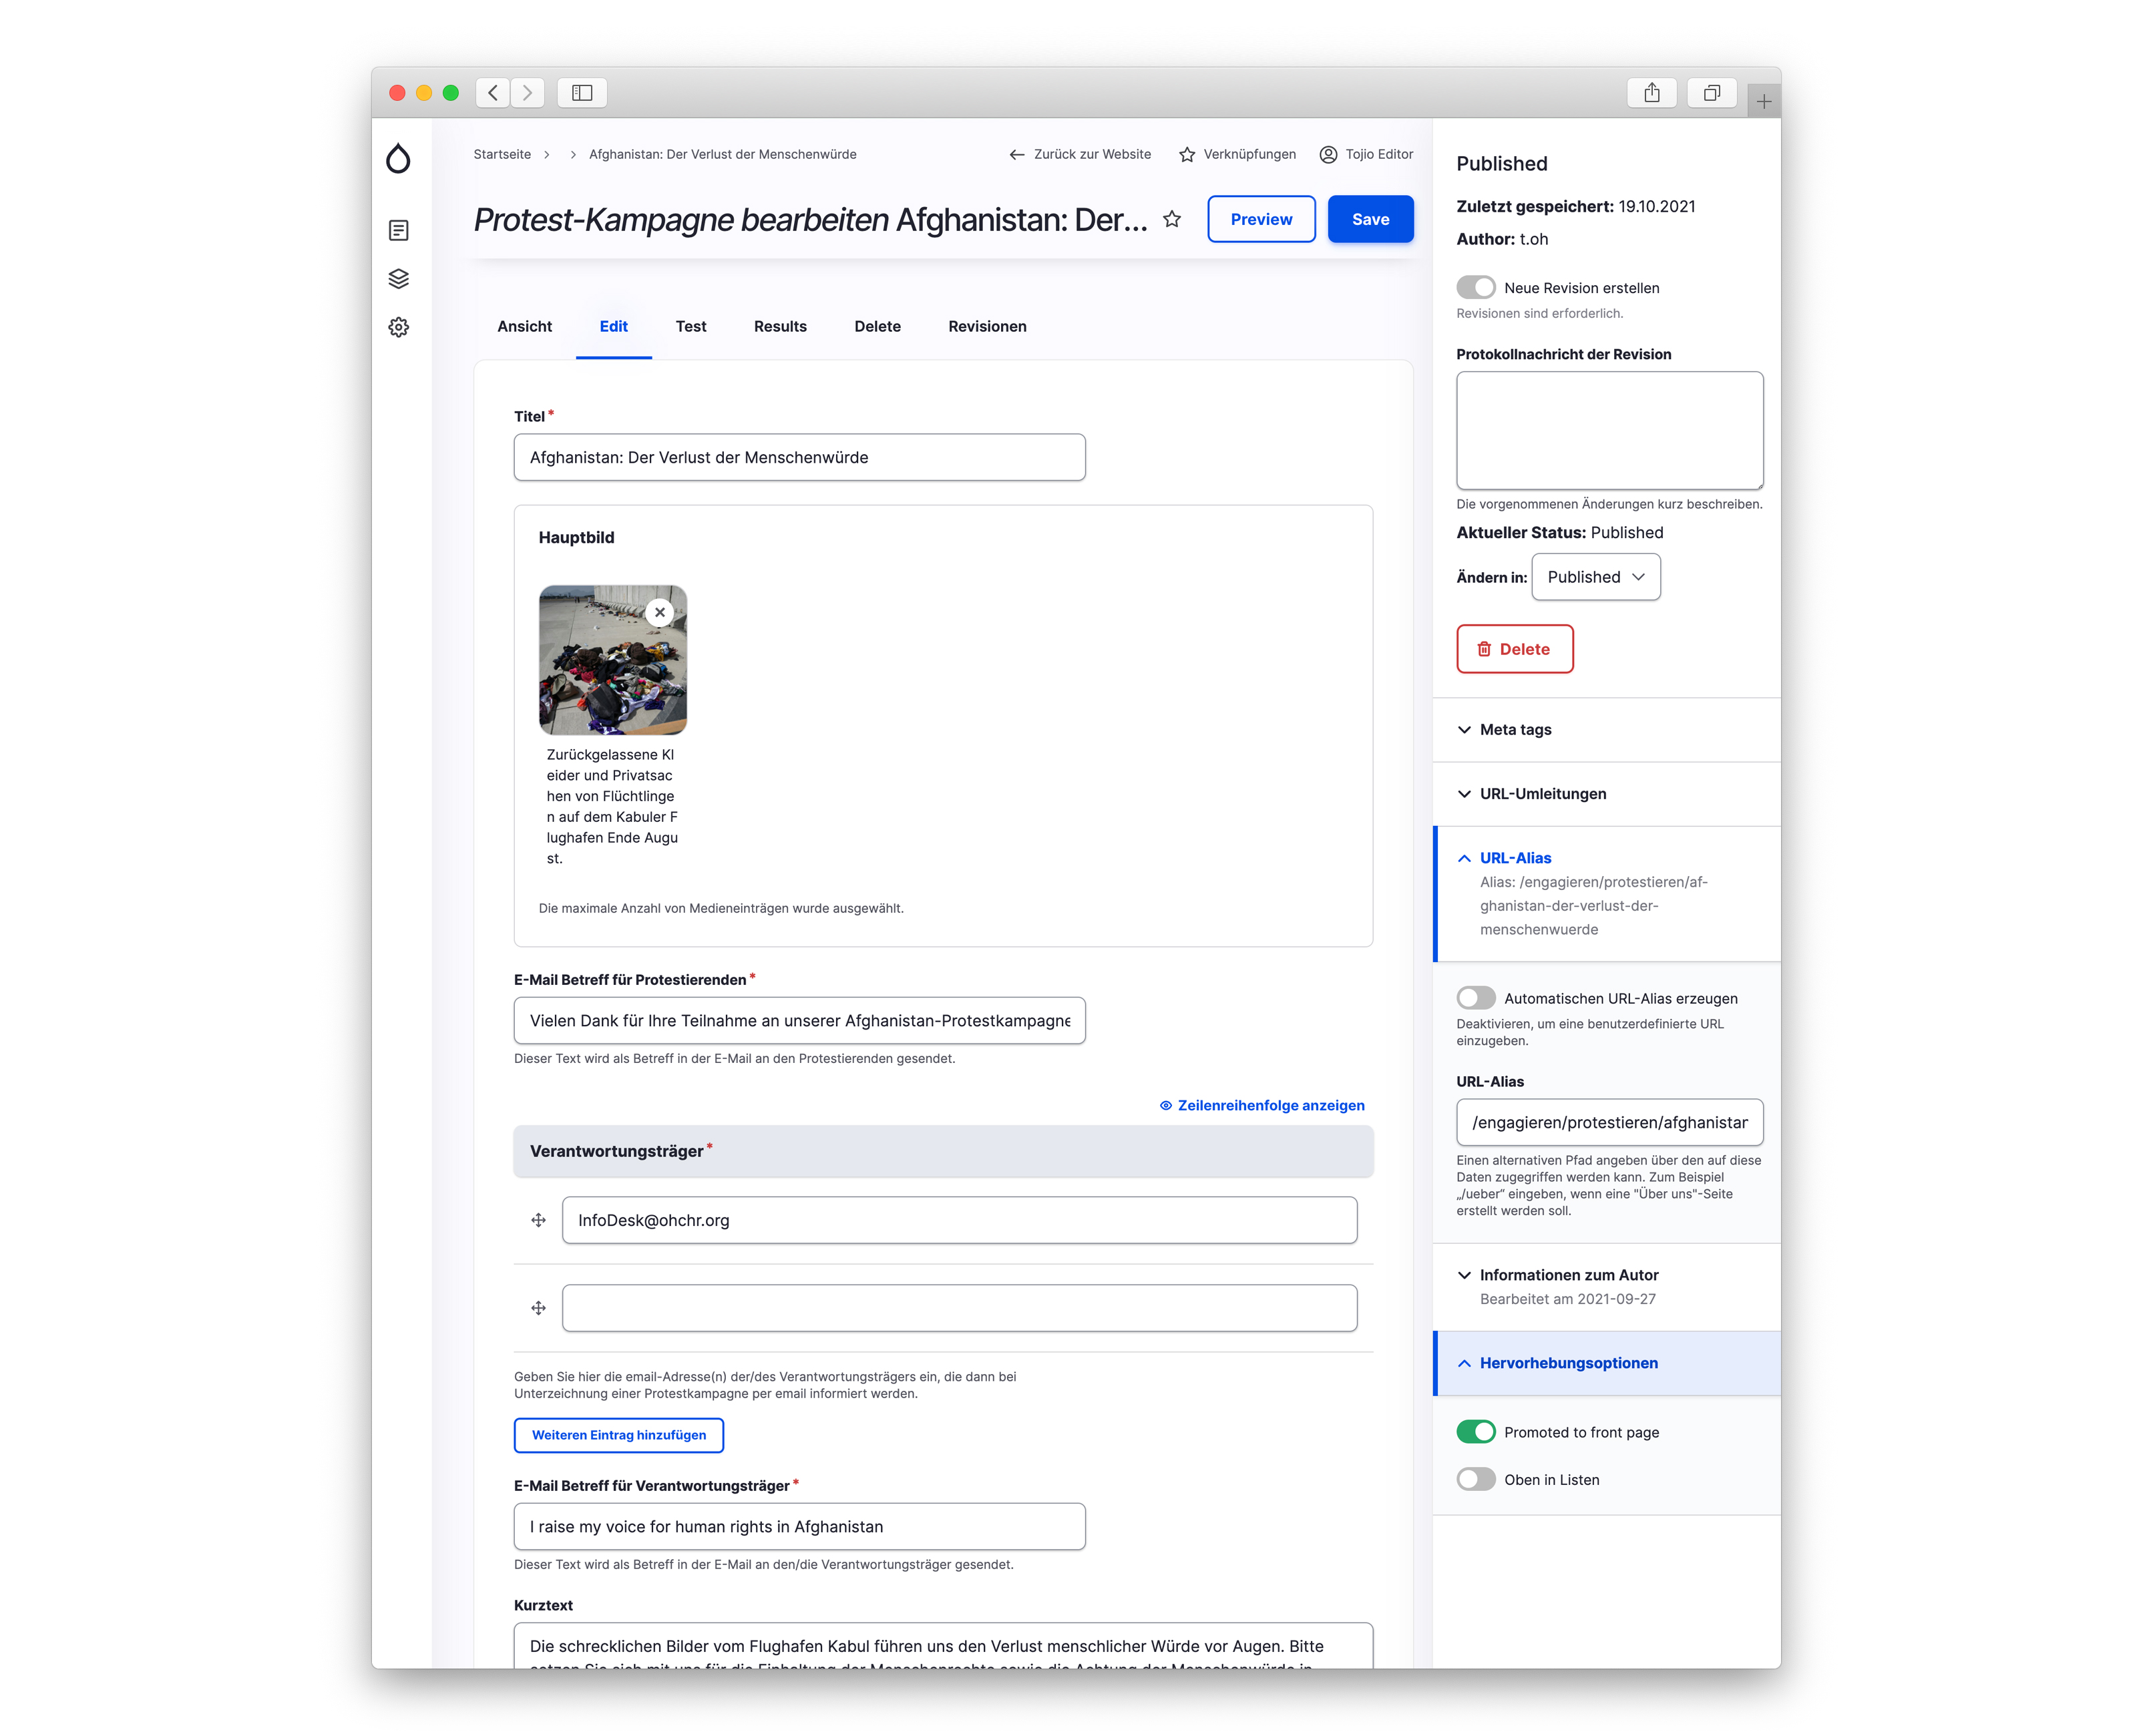Screen dimensions: 2153x1736
Task: Open the settings gear icon in sidebar
Action: coord(398,327)
